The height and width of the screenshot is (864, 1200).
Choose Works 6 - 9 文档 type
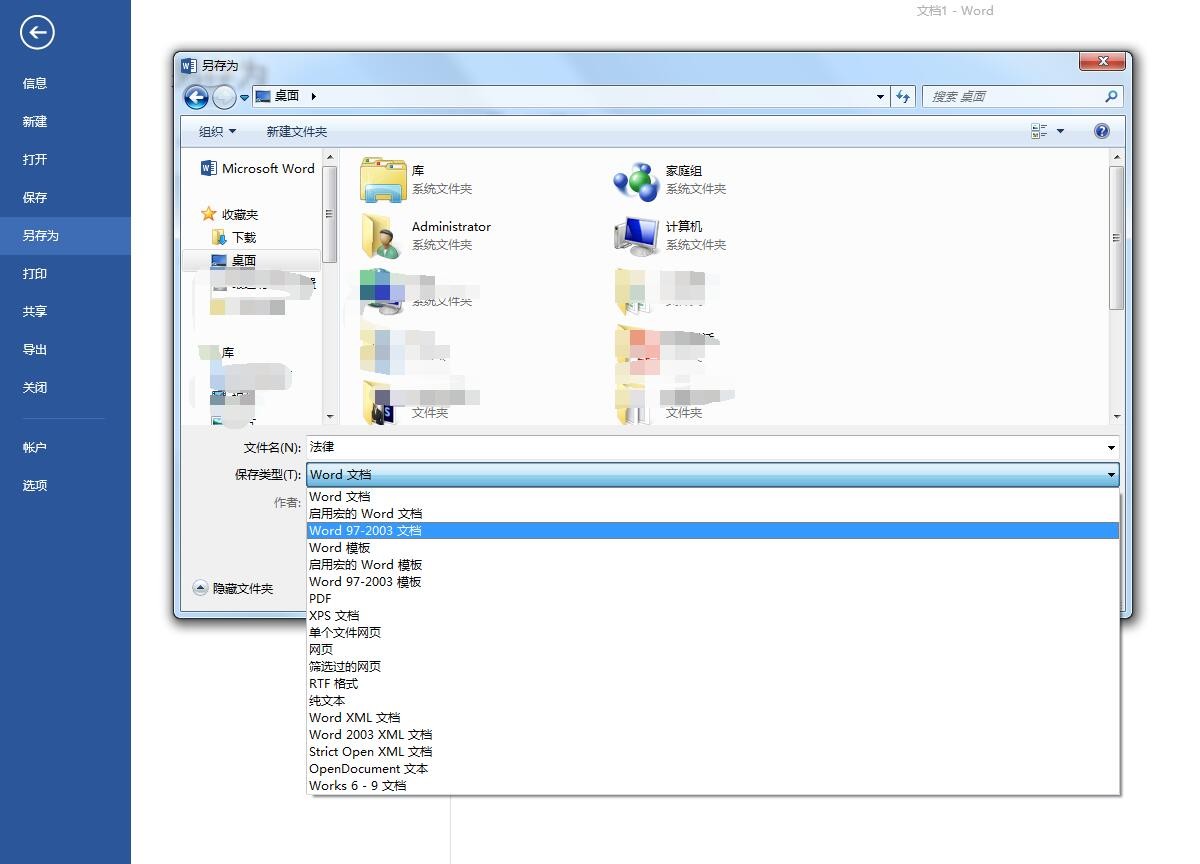point(712,785)
